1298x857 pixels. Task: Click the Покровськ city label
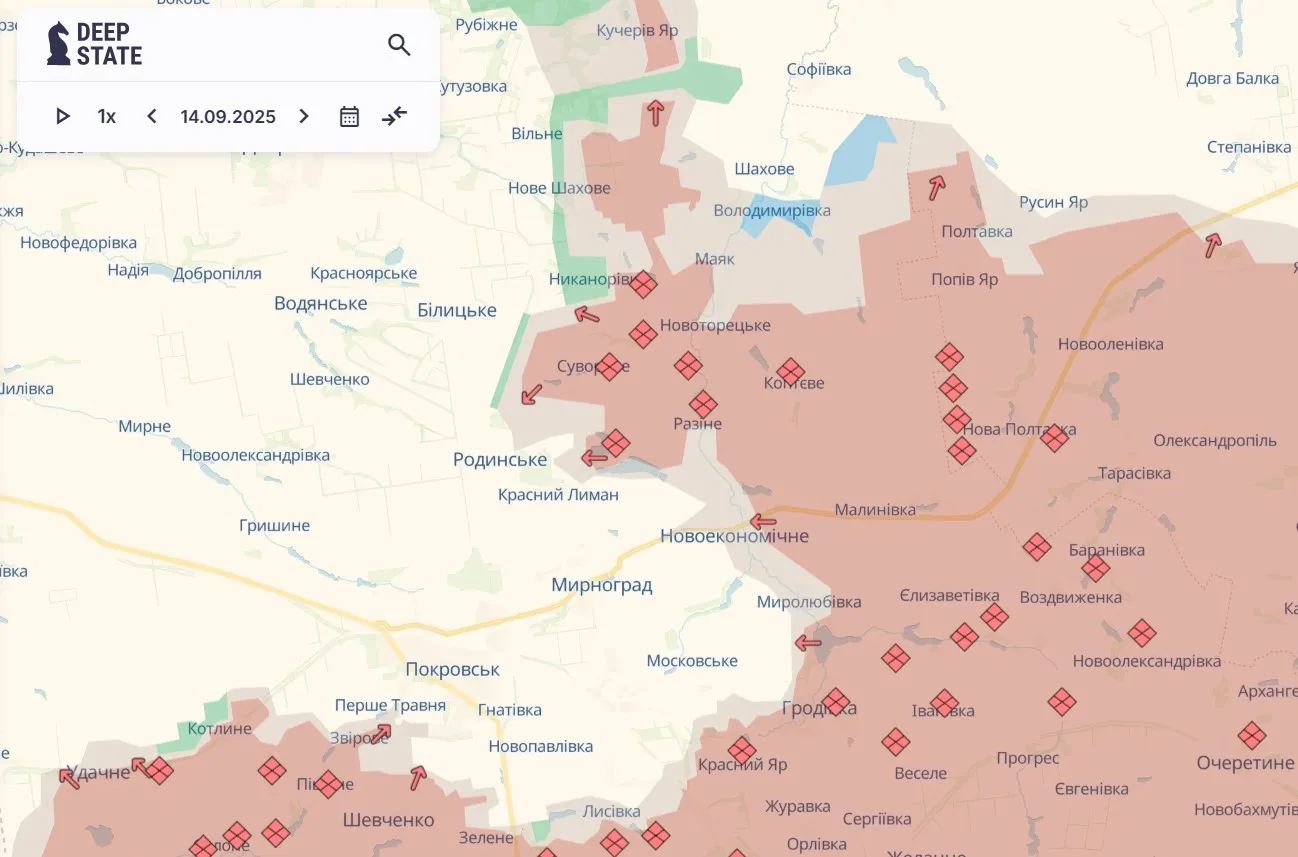[x=452, y=669]
